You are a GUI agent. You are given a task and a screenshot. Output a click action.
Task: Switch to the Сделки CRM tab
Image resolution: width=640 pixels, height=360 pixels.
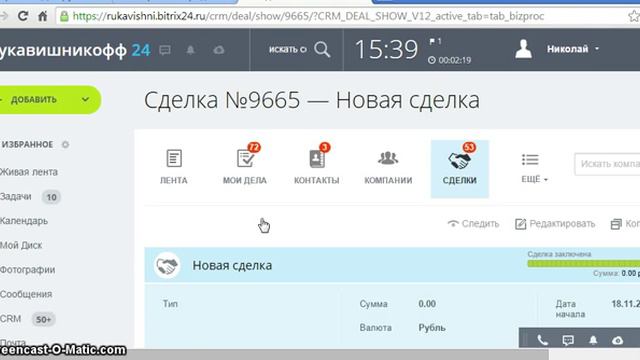(x=460, y=169)
